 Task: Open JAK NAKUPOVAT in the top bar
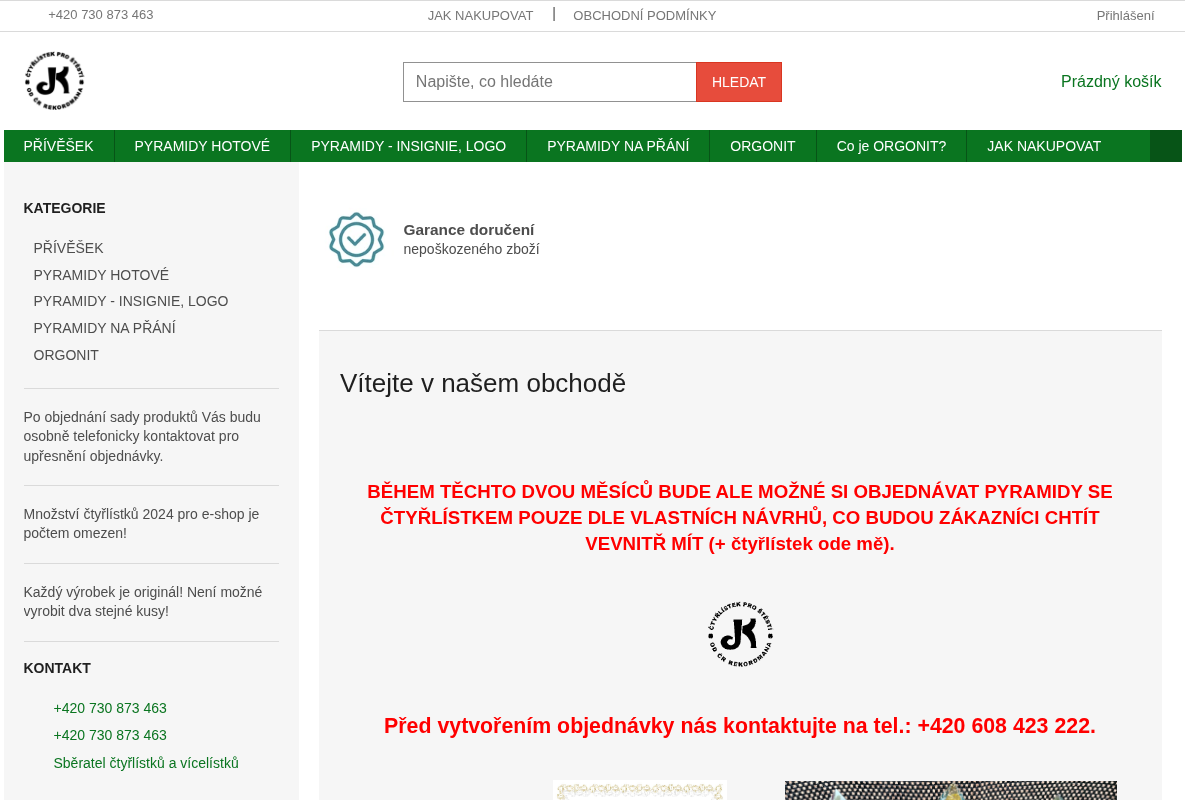(x=480, y=16)
